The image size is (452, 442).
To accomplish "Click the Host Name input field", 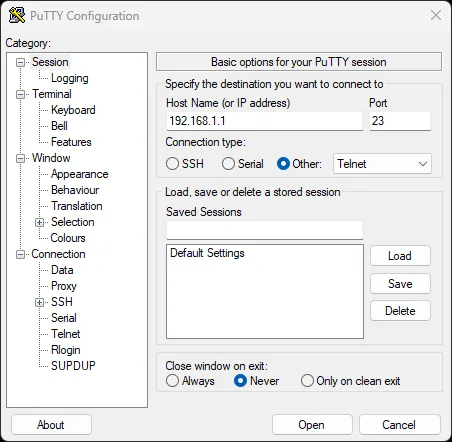I will 265,121.
